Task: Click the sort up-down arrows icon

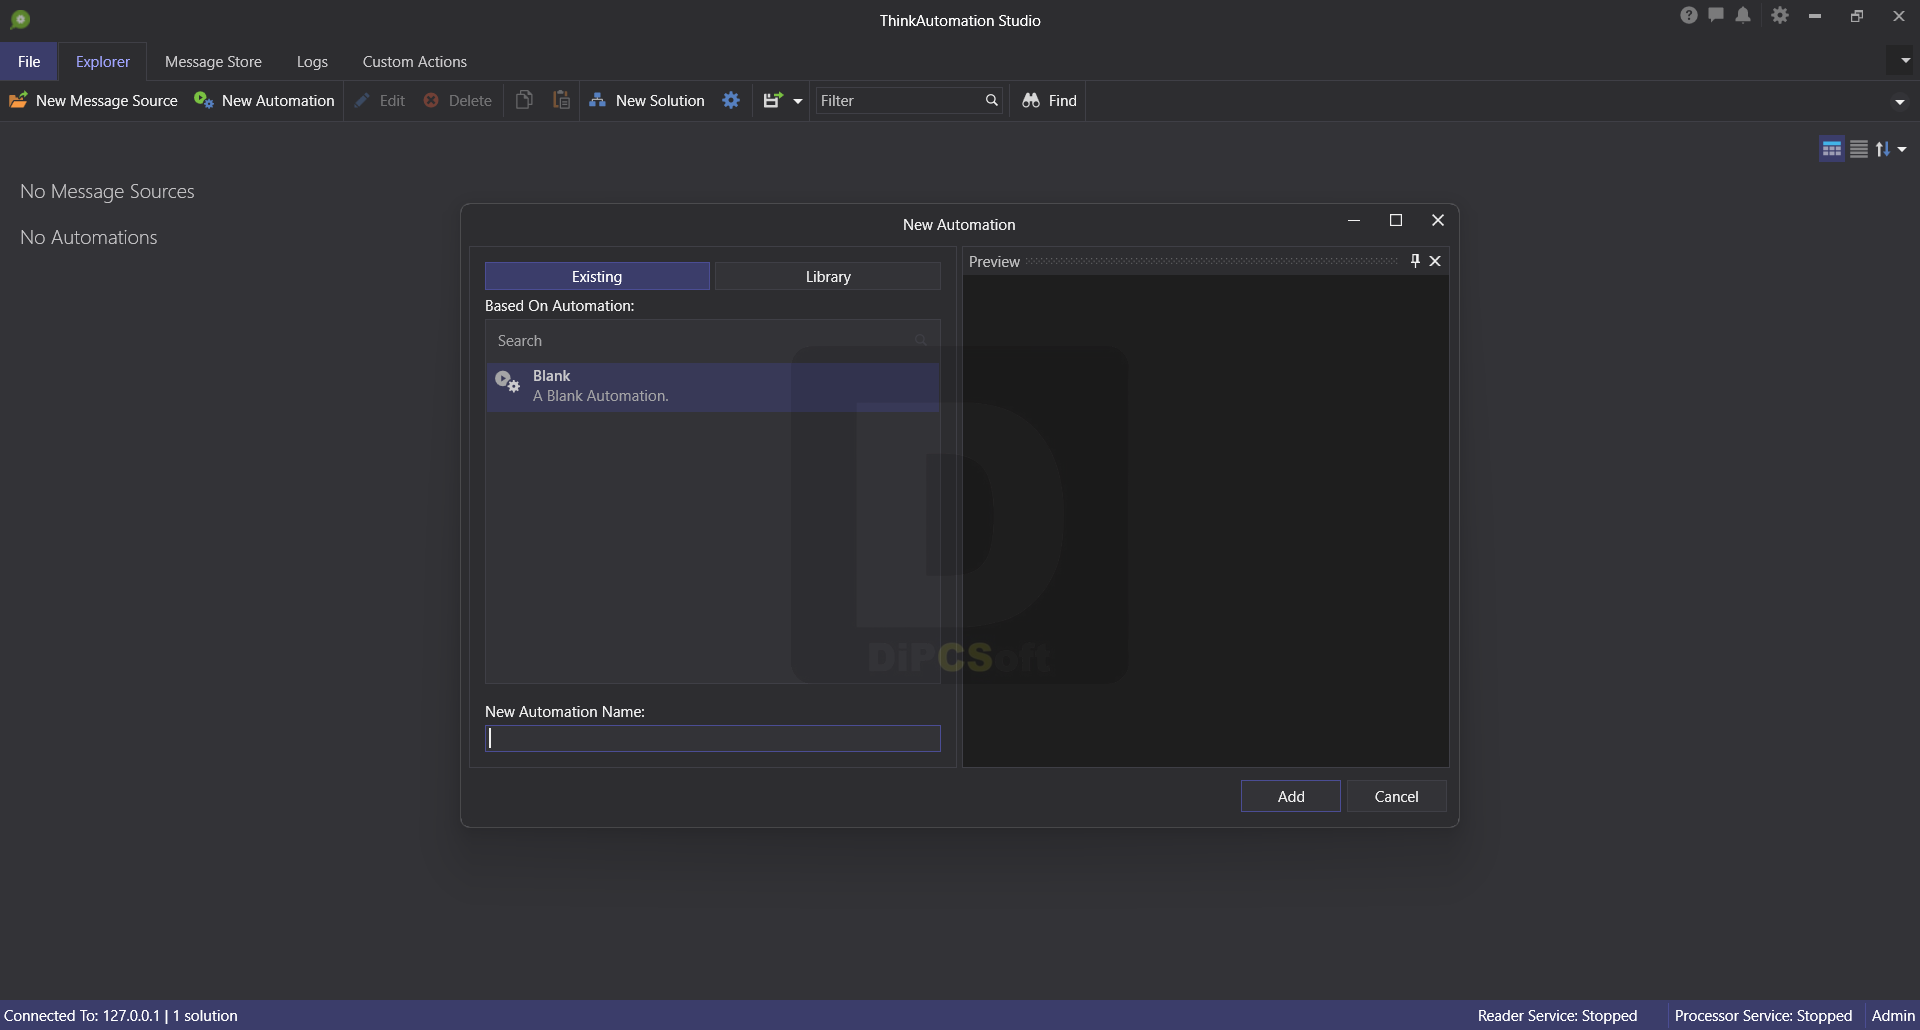Action: 1883,149
